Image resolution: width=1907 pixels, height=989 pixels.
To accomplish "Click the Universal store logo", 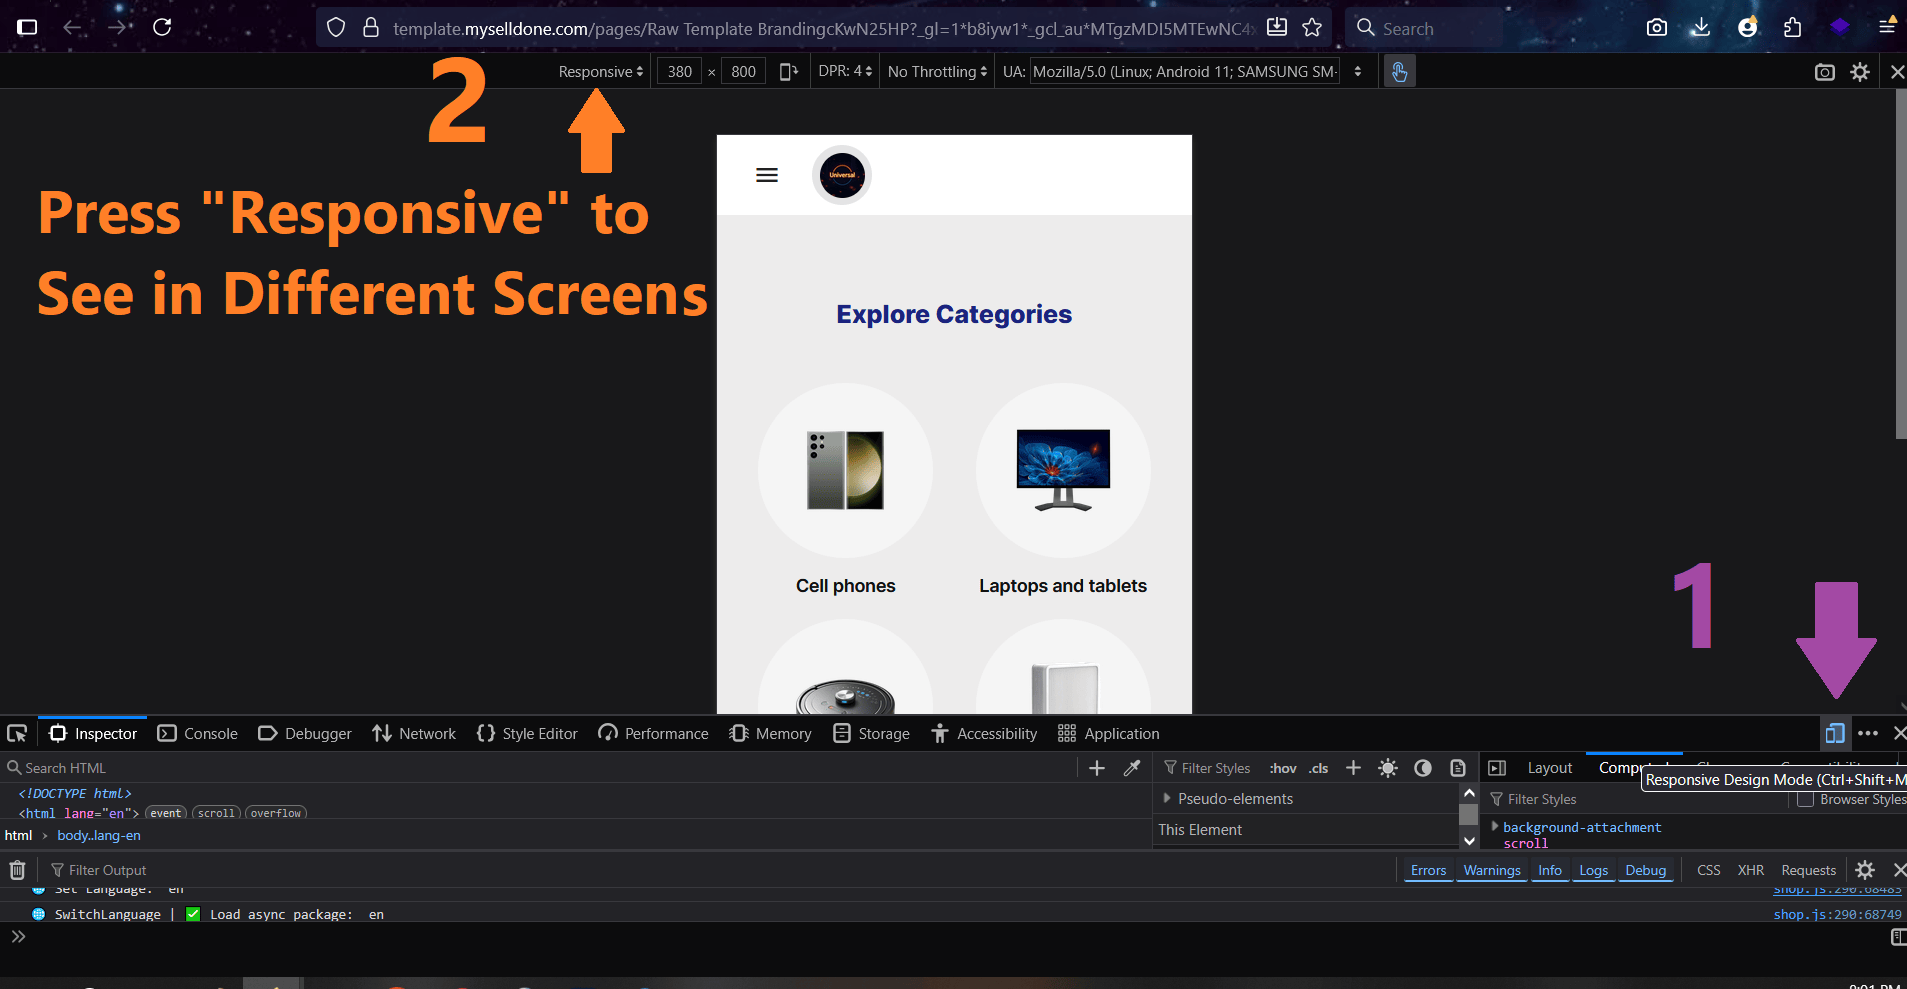I will click(x=842, y=175).
